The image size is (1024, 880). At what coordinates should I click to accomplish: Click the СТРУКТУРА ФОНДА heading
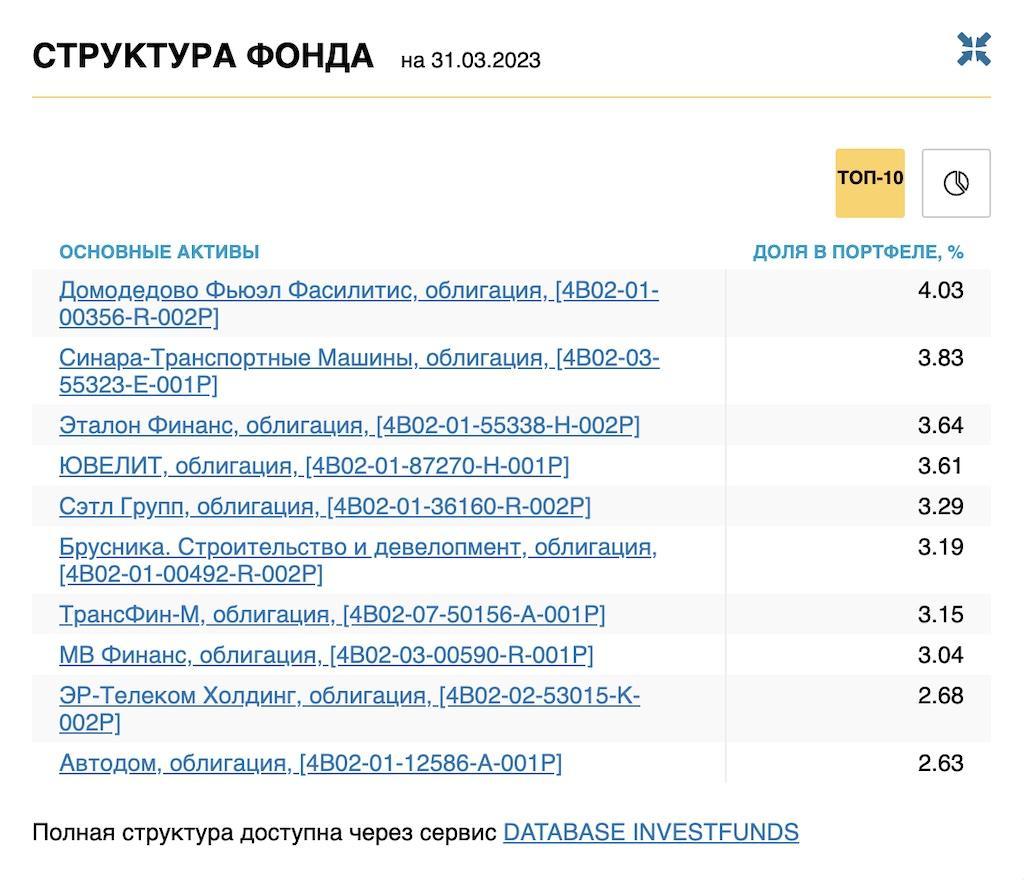203,56
